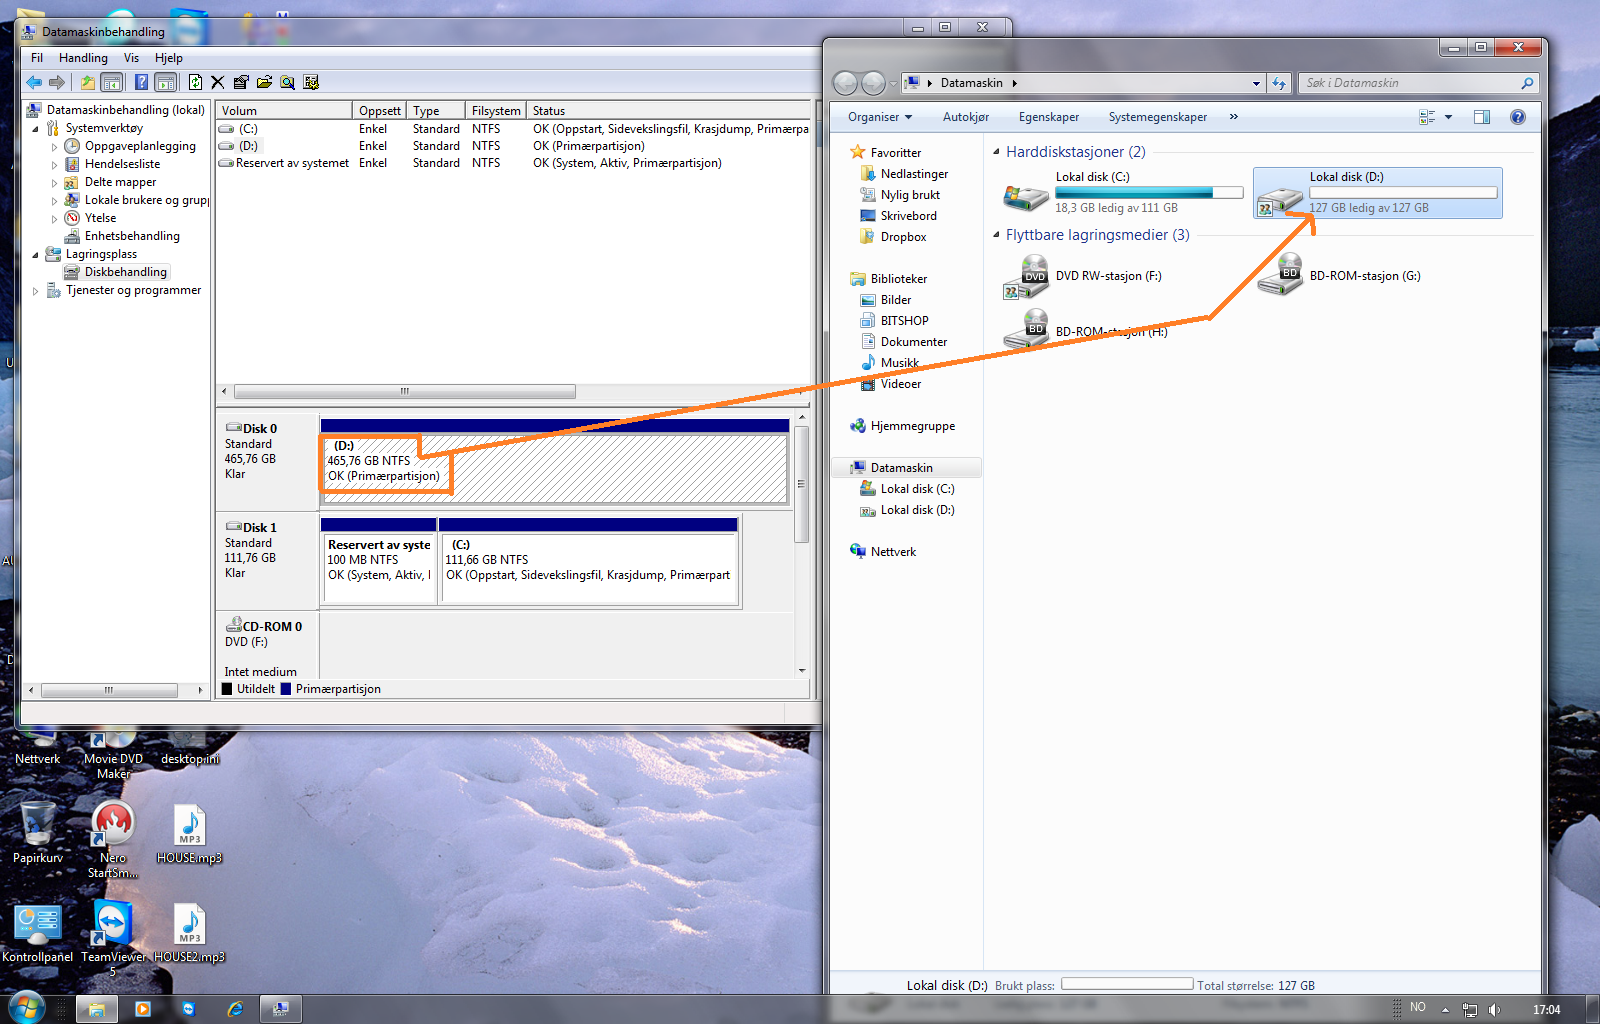1600x1024 pixels.
Task: Toggle the preview pane icon in Explorer
Action: [1482, 117]
